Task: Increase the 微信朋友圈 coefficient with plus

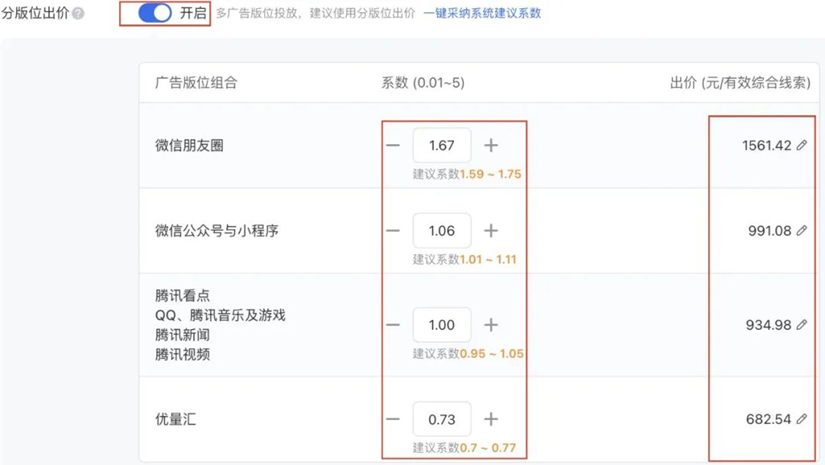Action: 491,146
